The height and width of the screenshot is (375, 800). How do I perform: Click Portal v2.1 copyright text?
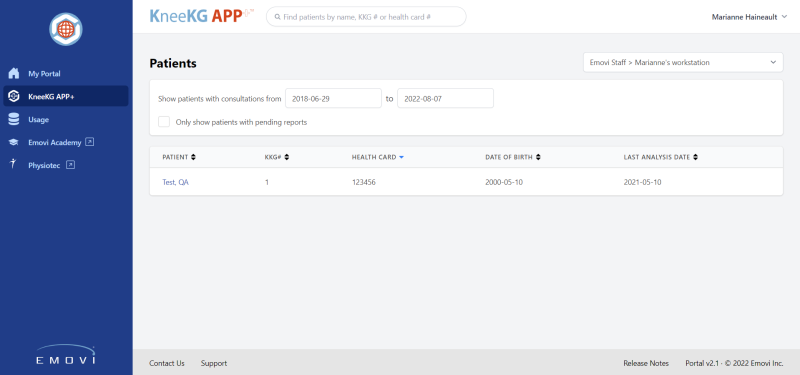pyautogui.click(x=734, y=363)
